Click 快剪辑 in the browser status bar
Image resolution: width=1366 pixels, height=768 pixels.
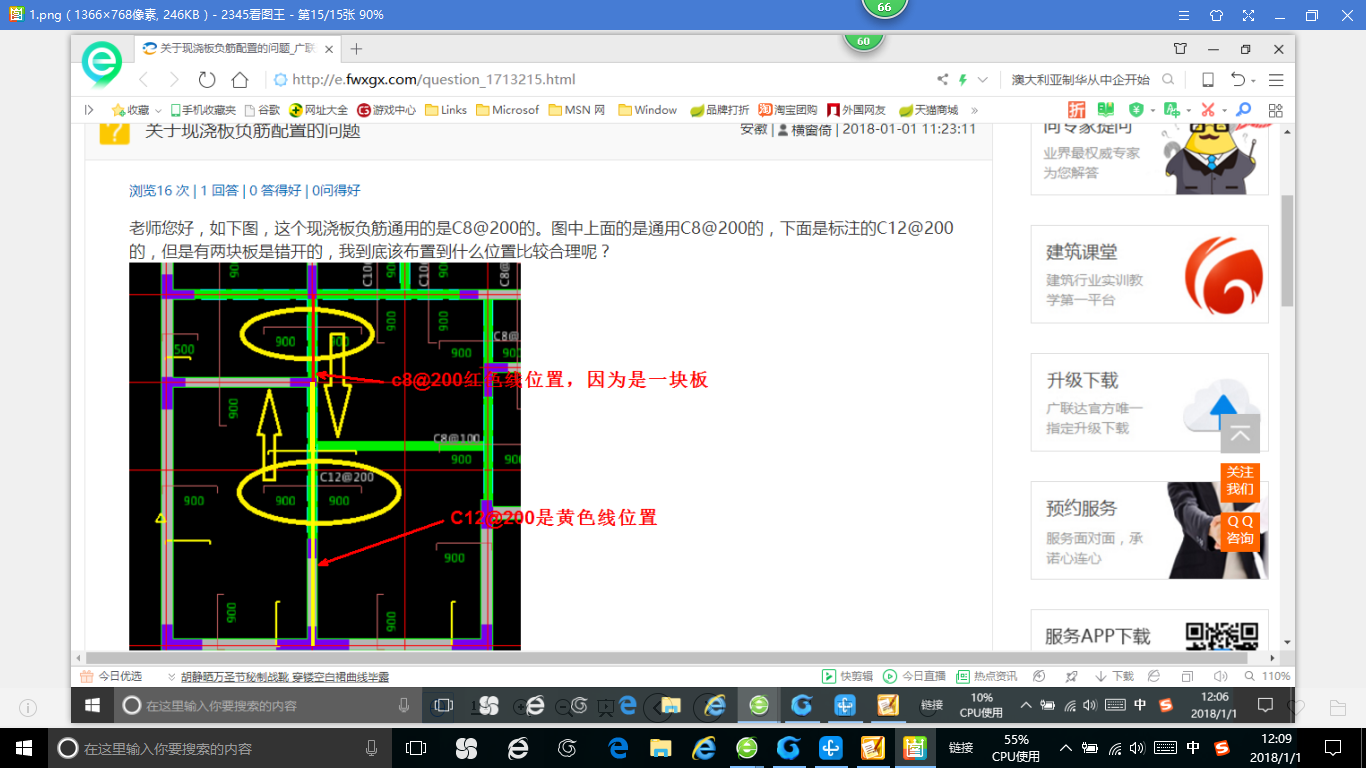848,676
